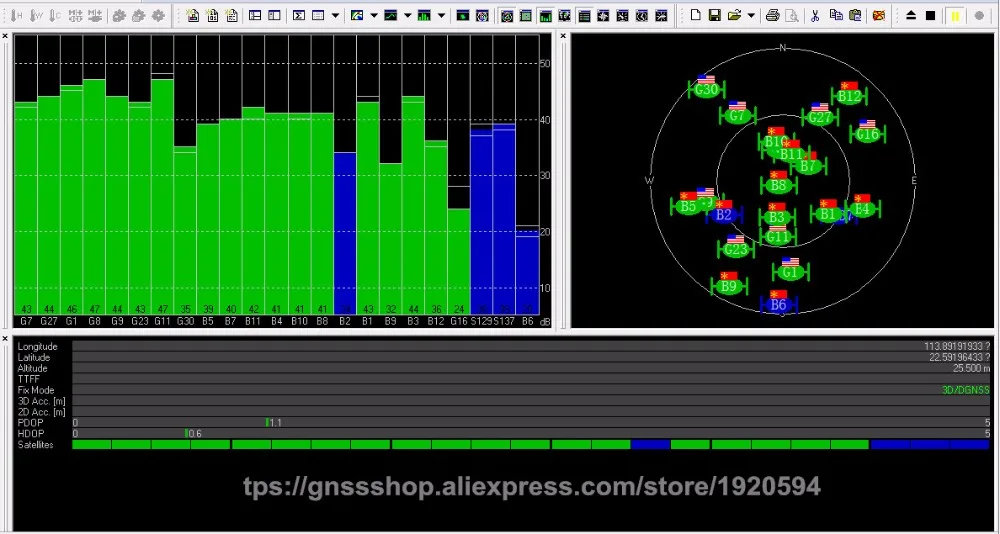Toggle the Data View list docking icon
1000x534 pixels.
click(x=584, y=15)
